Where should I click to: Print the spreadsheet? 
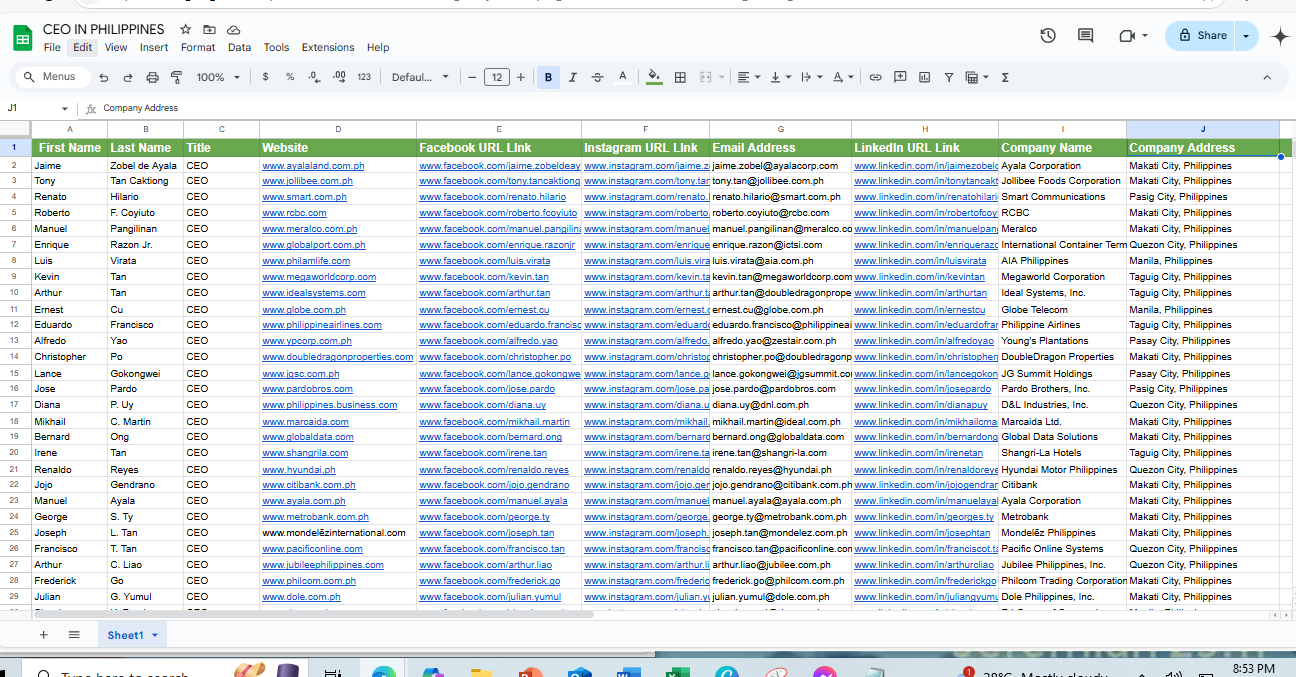point(152,77)
